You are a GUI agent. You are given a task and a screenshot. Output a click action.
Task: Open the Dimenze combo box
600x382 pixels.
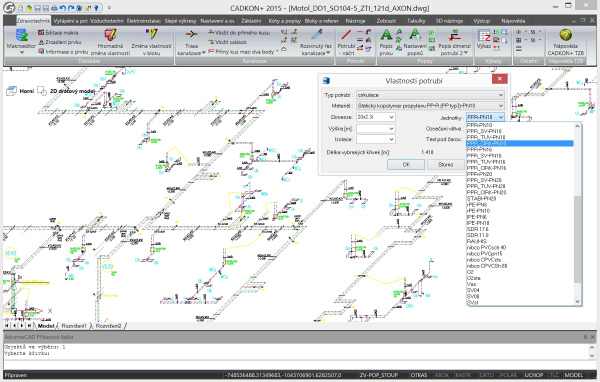[x=375, y=117]
